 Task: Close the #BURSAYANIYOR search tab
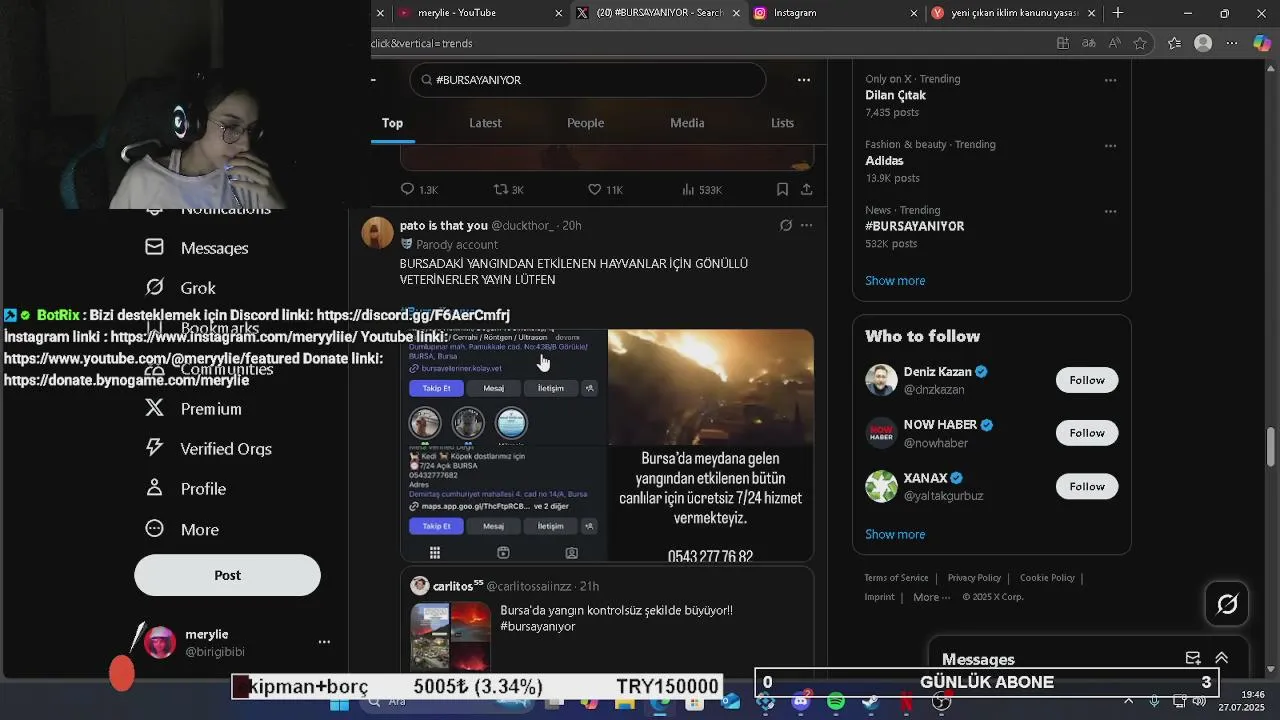736,13
